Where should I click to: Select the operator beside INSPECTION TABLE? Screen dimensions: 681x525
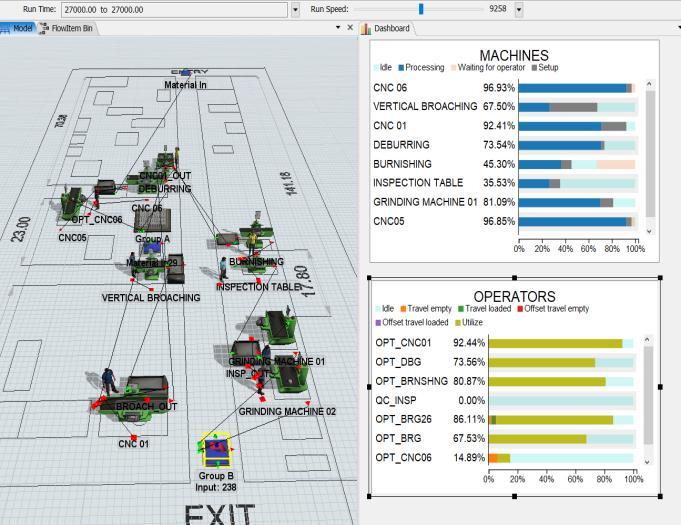[x=223, y=268]
